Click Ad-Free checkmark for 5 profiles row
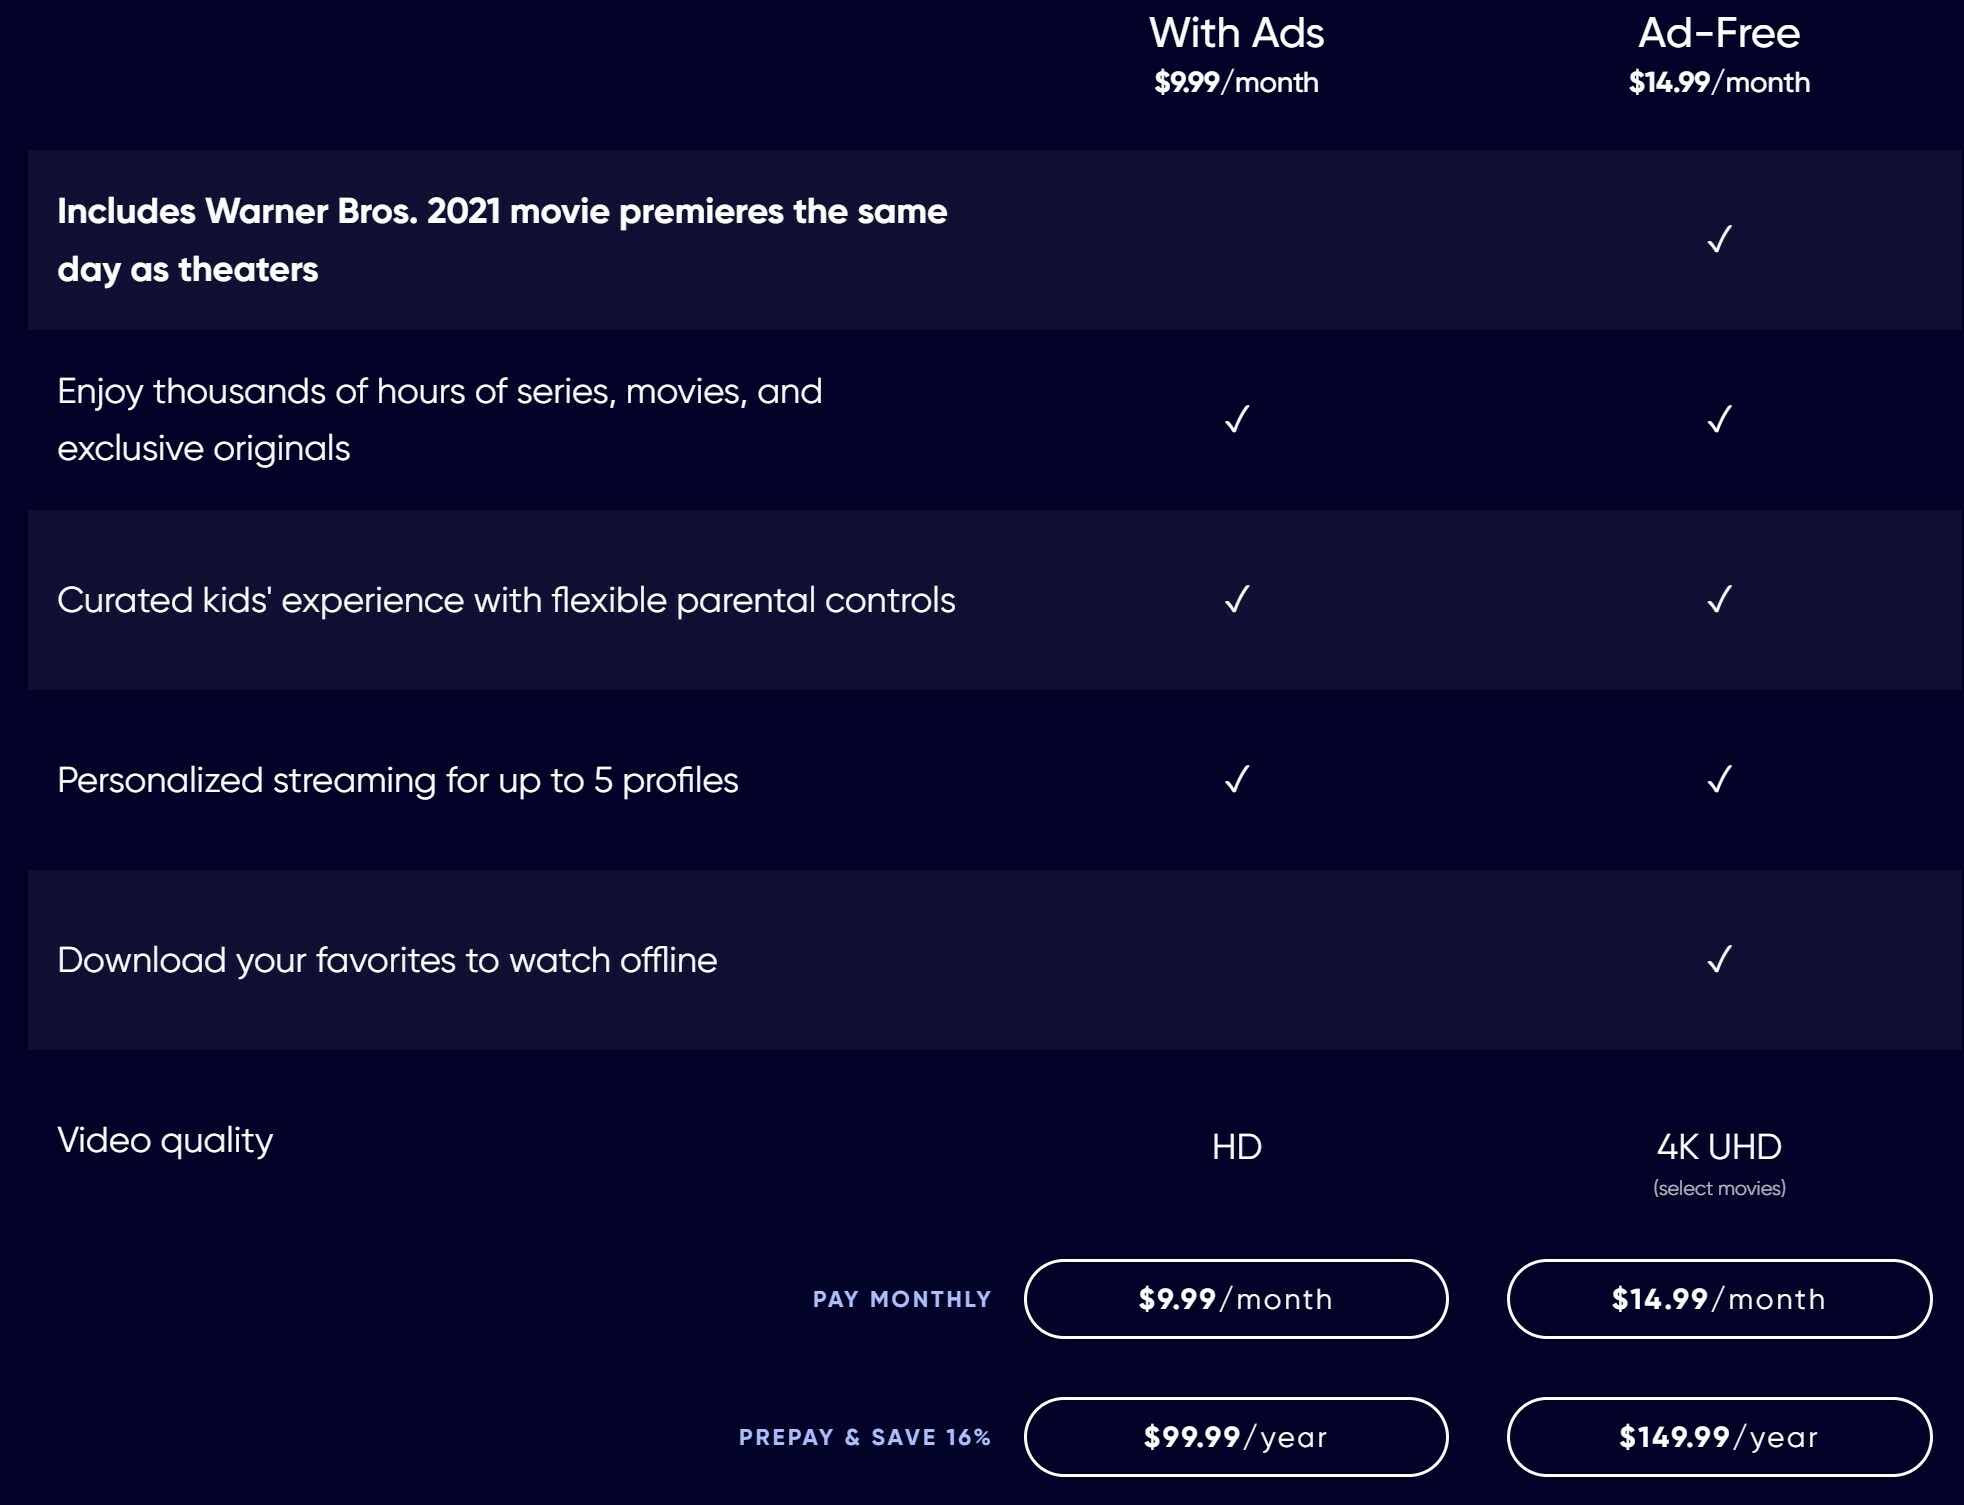The width and height of the screenshot is (1964, 1505). click(1719, 779)
